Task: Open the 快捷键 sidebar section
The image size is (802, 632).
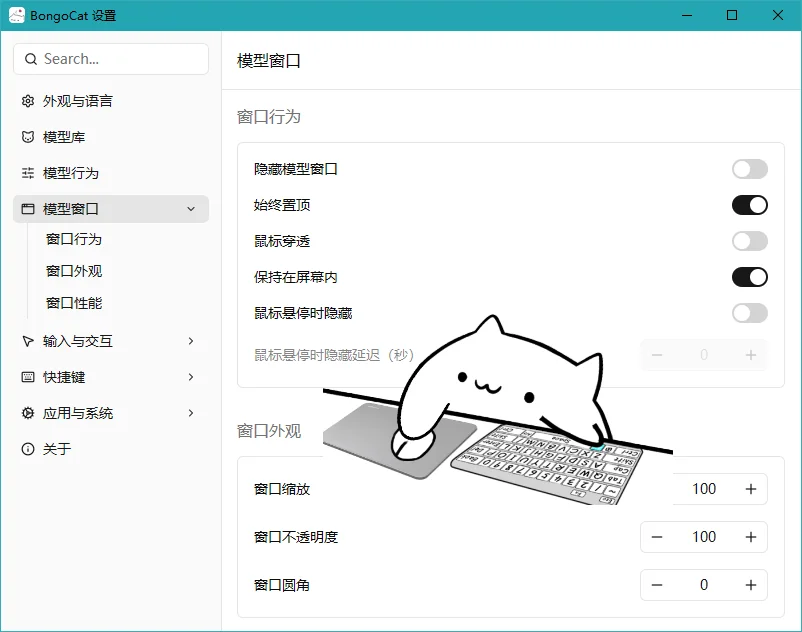Action: click(x=111, y=377)
